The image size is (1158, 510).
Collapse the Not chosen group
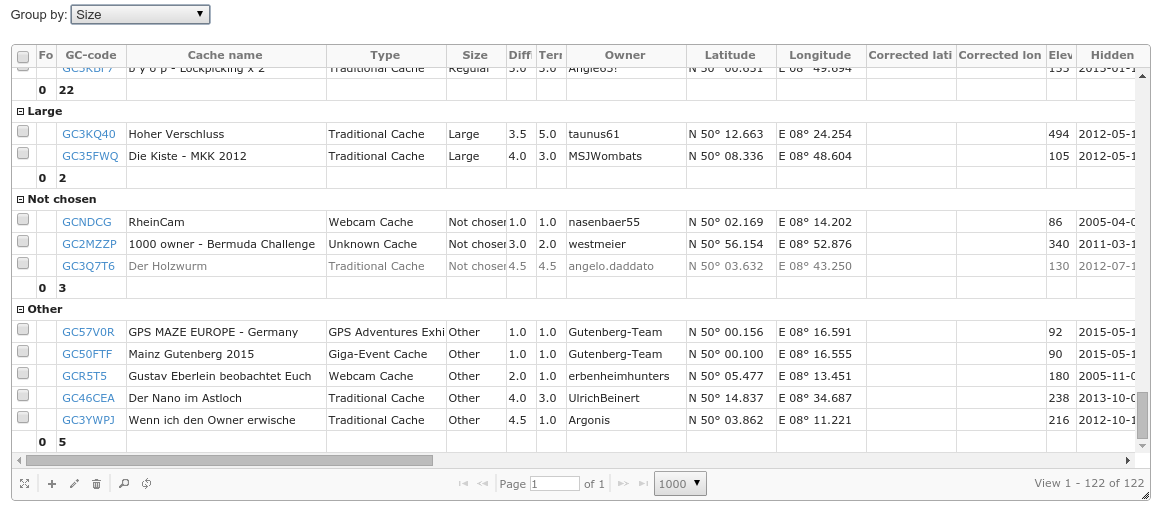(21, 200)
